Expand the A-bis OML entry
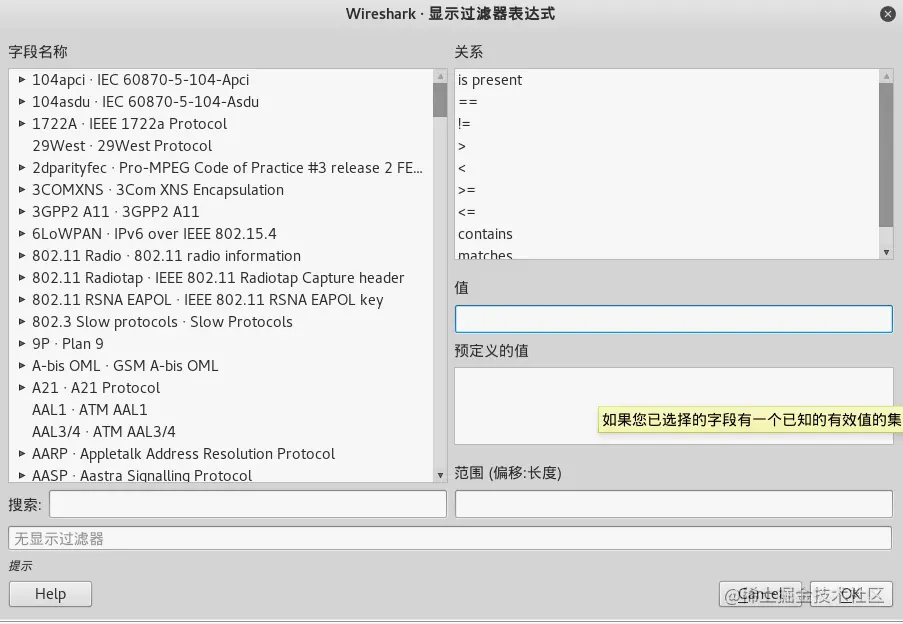This screenshot has height=624, width=903. tap(22, 365)
